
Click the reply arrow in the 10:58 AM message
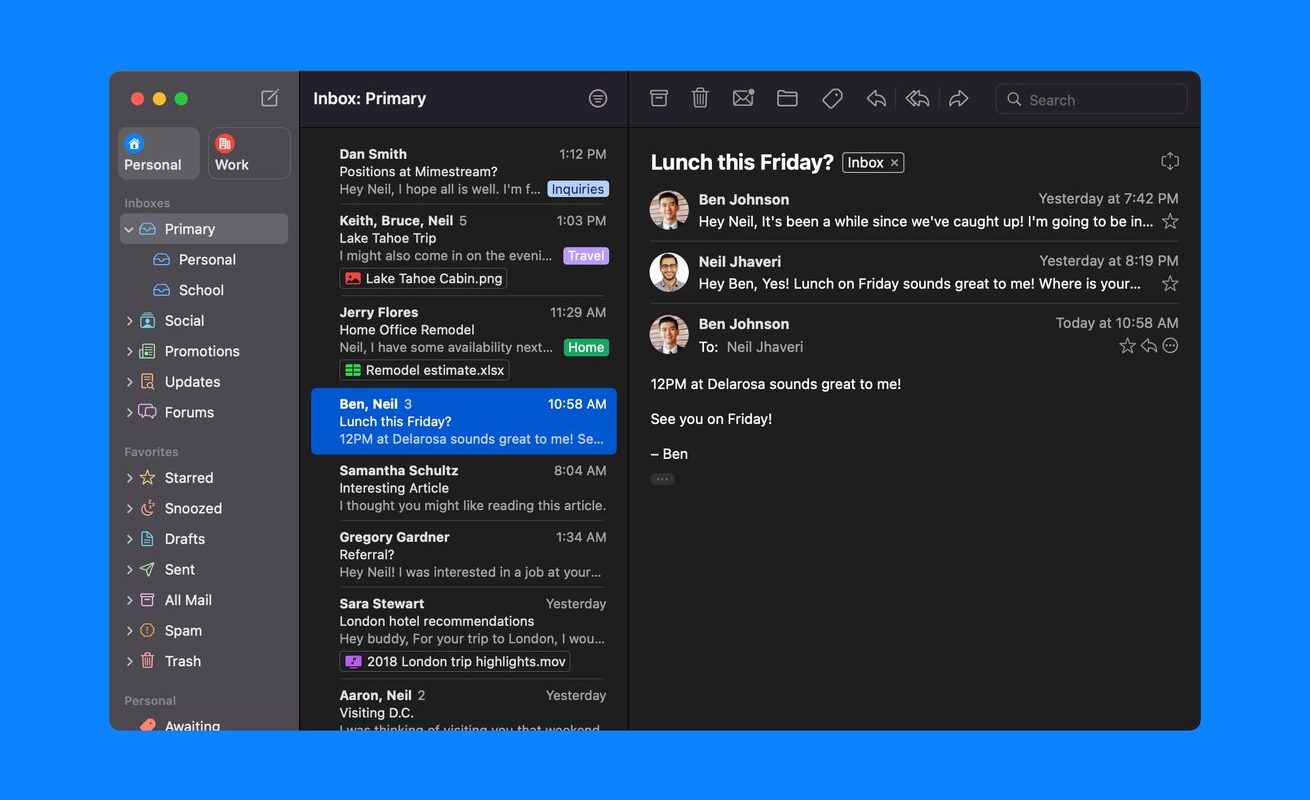(1149, 346)
